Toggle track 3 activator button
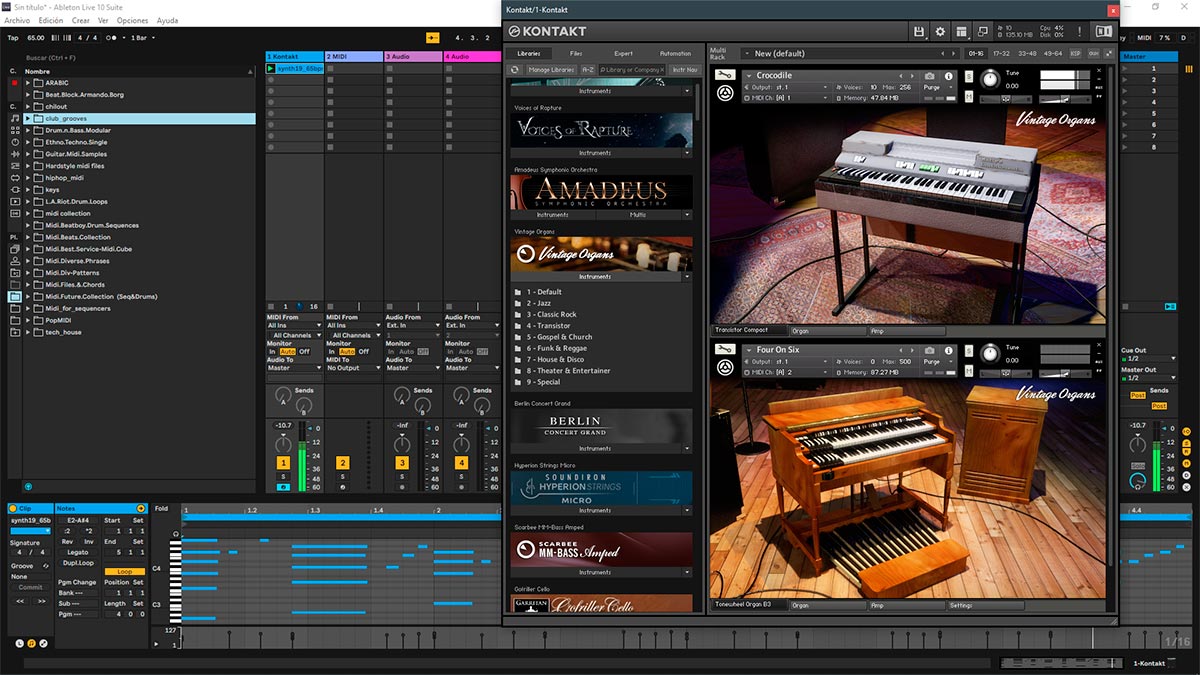This screenshot has height=675, width=1200. pos(402,463)
